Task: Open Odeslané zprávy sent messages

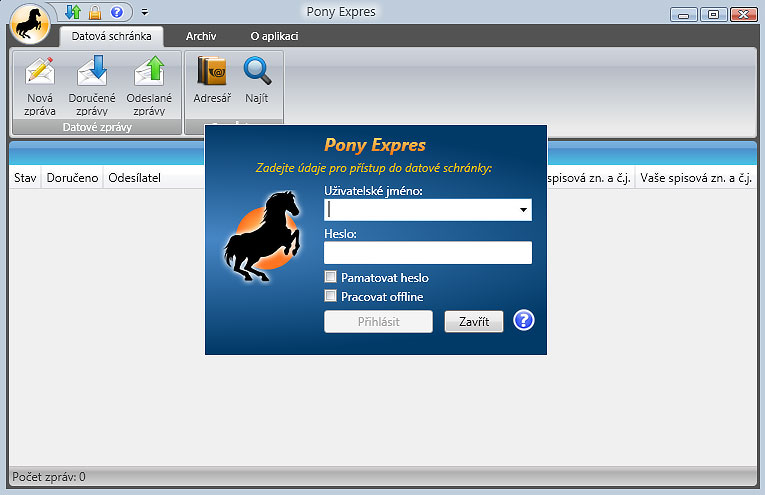Action: pyautogui.click(x=149, y=86)
